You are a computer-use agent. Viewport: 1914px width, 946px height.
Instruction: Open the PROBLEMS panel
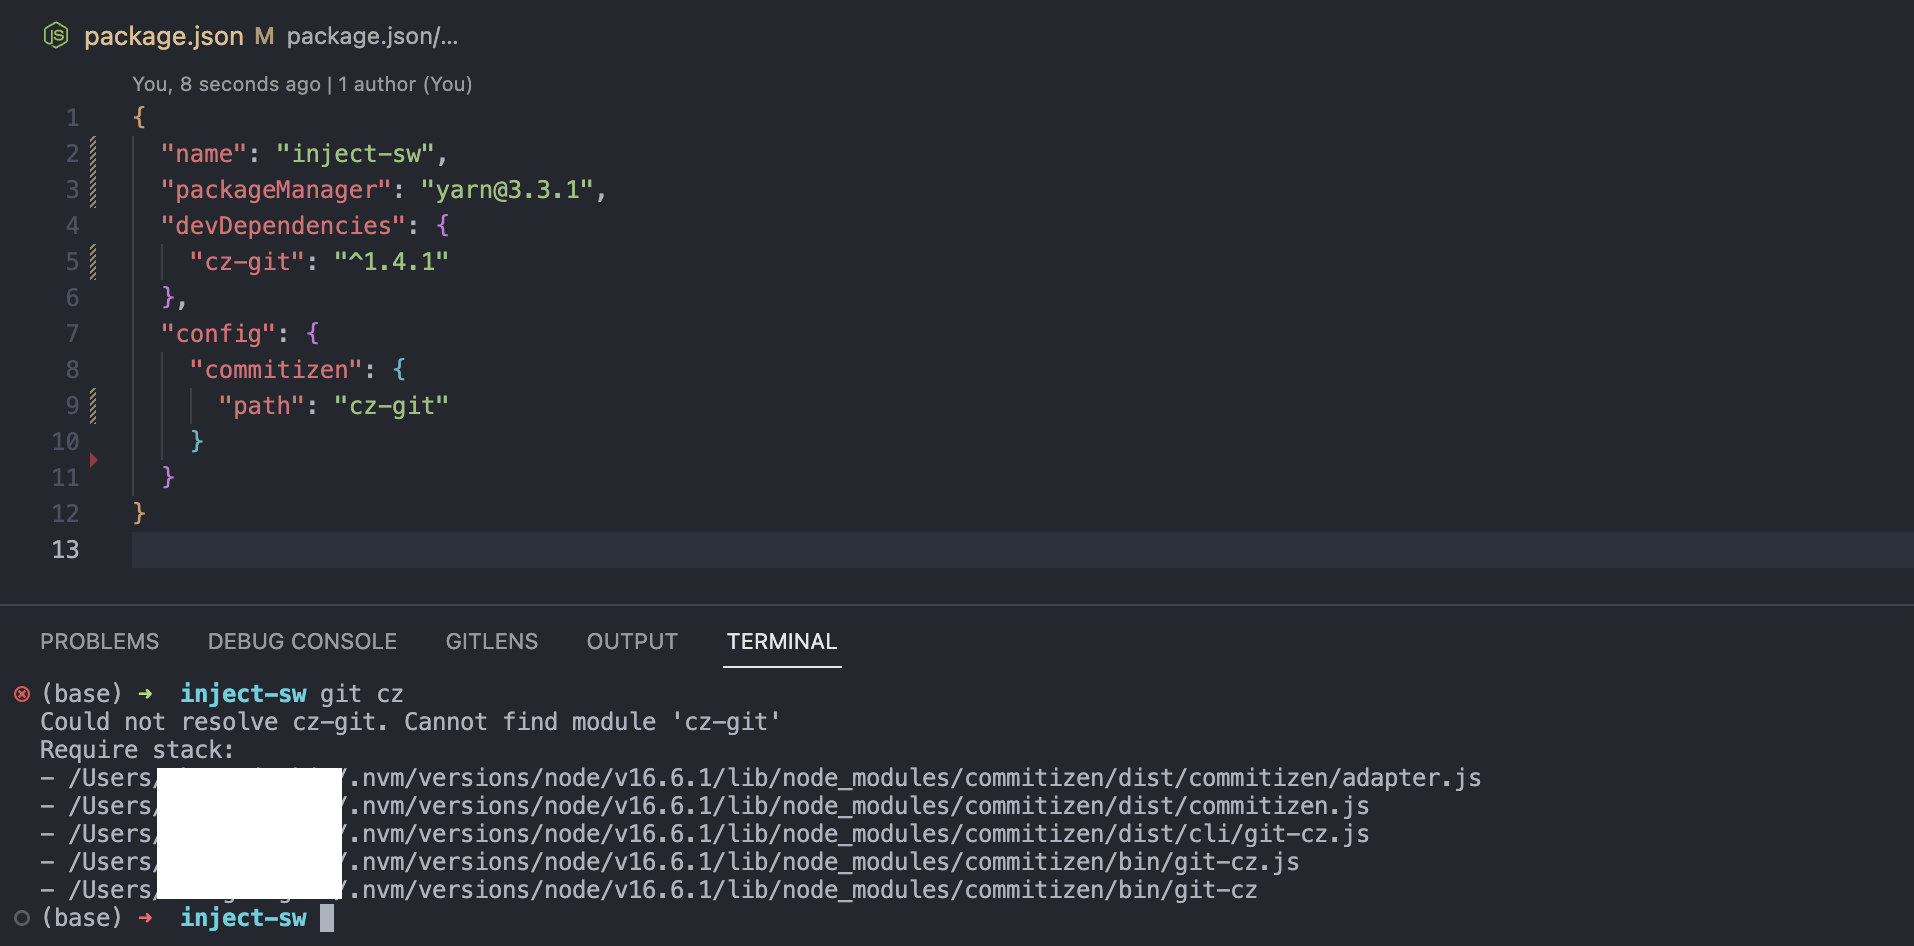(x=99, y=641)
